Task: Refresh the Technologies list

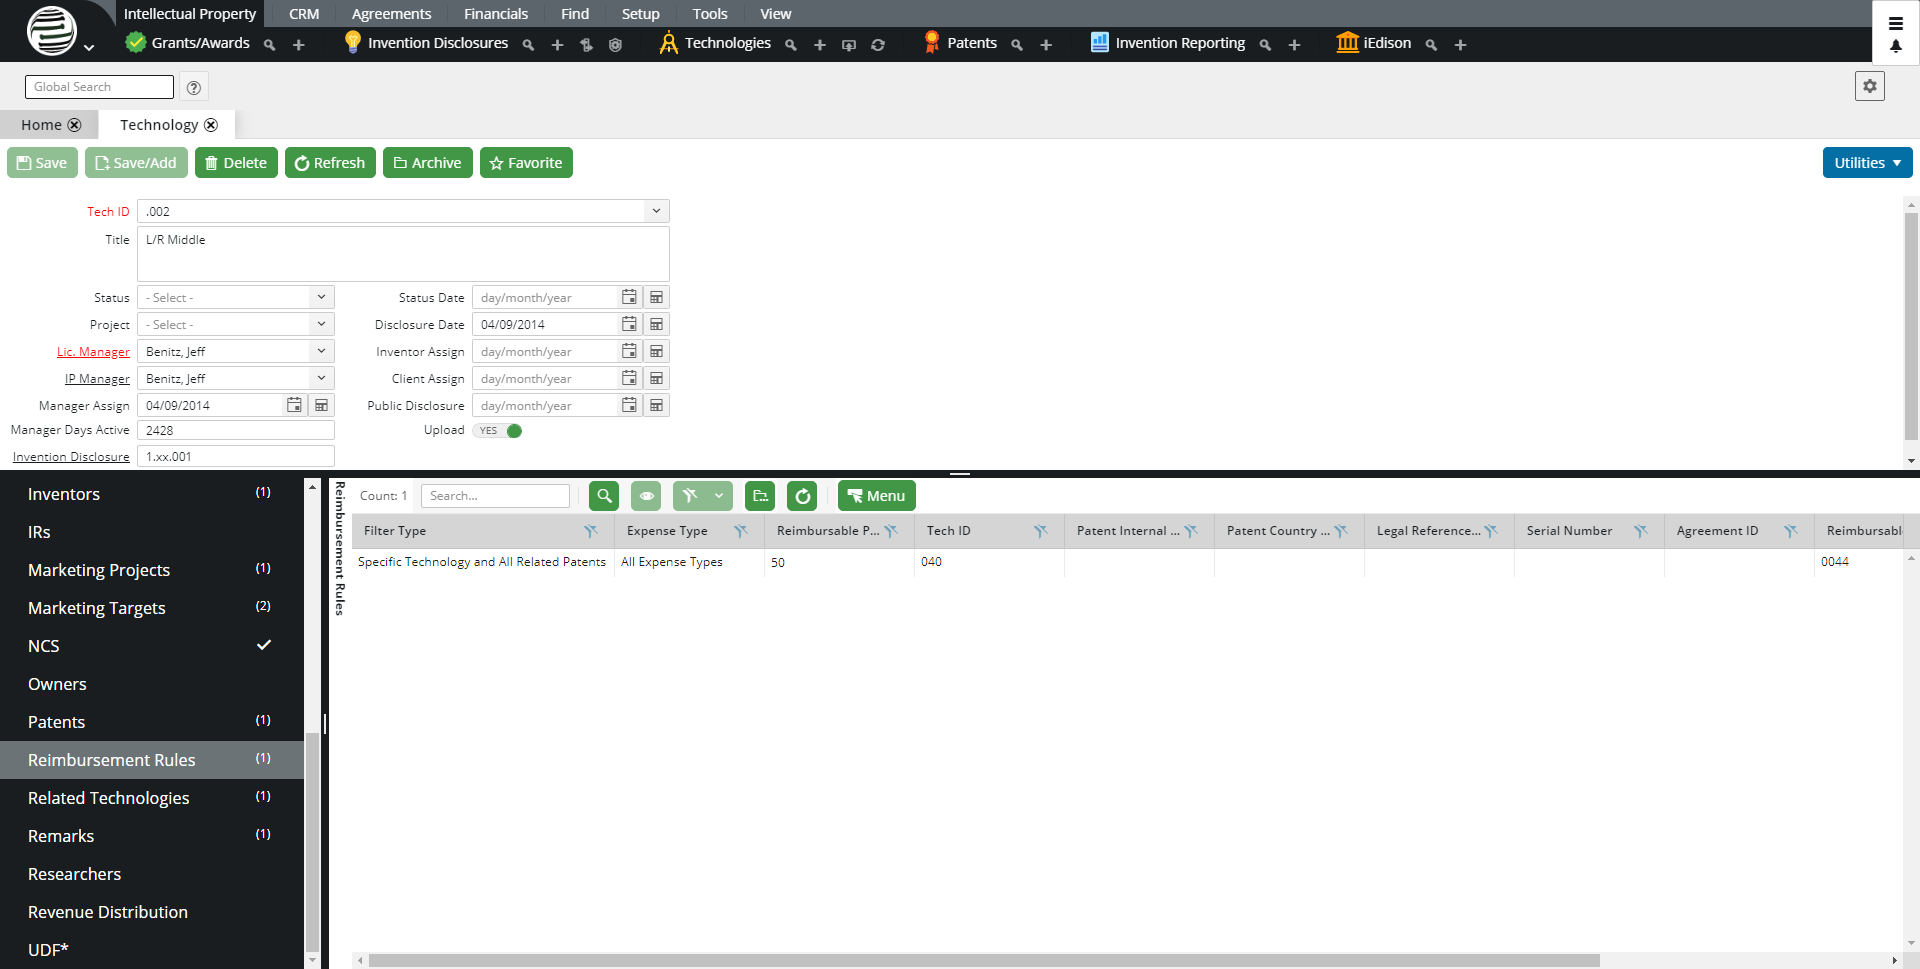Action: pos(878,44)
